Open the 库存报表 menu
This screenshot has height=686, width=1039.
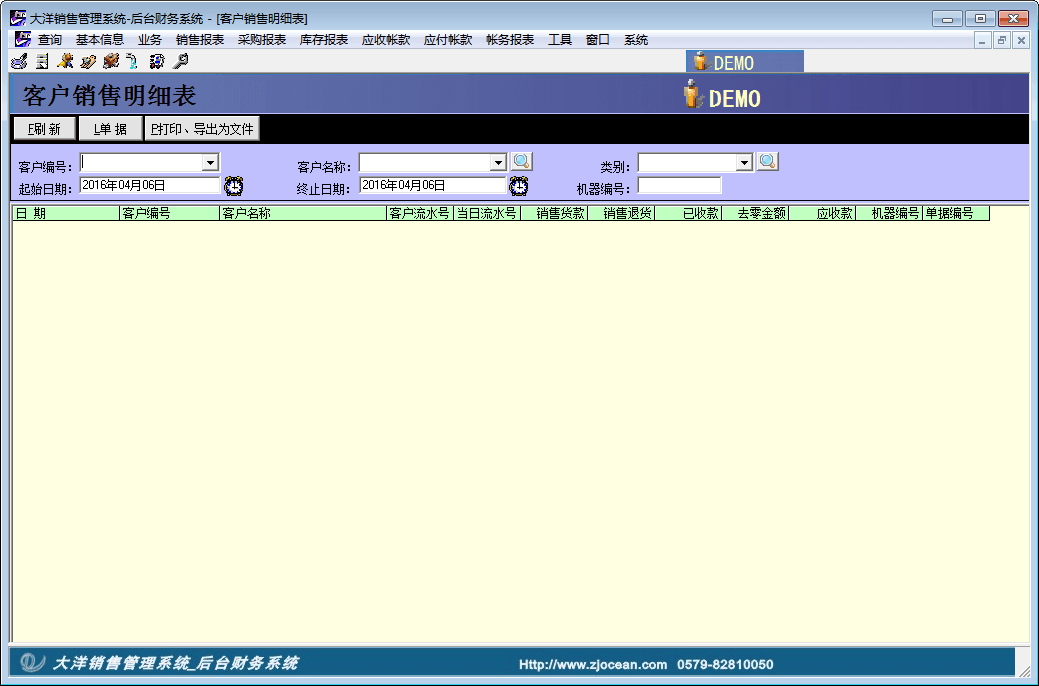click(x=324, y=40)
